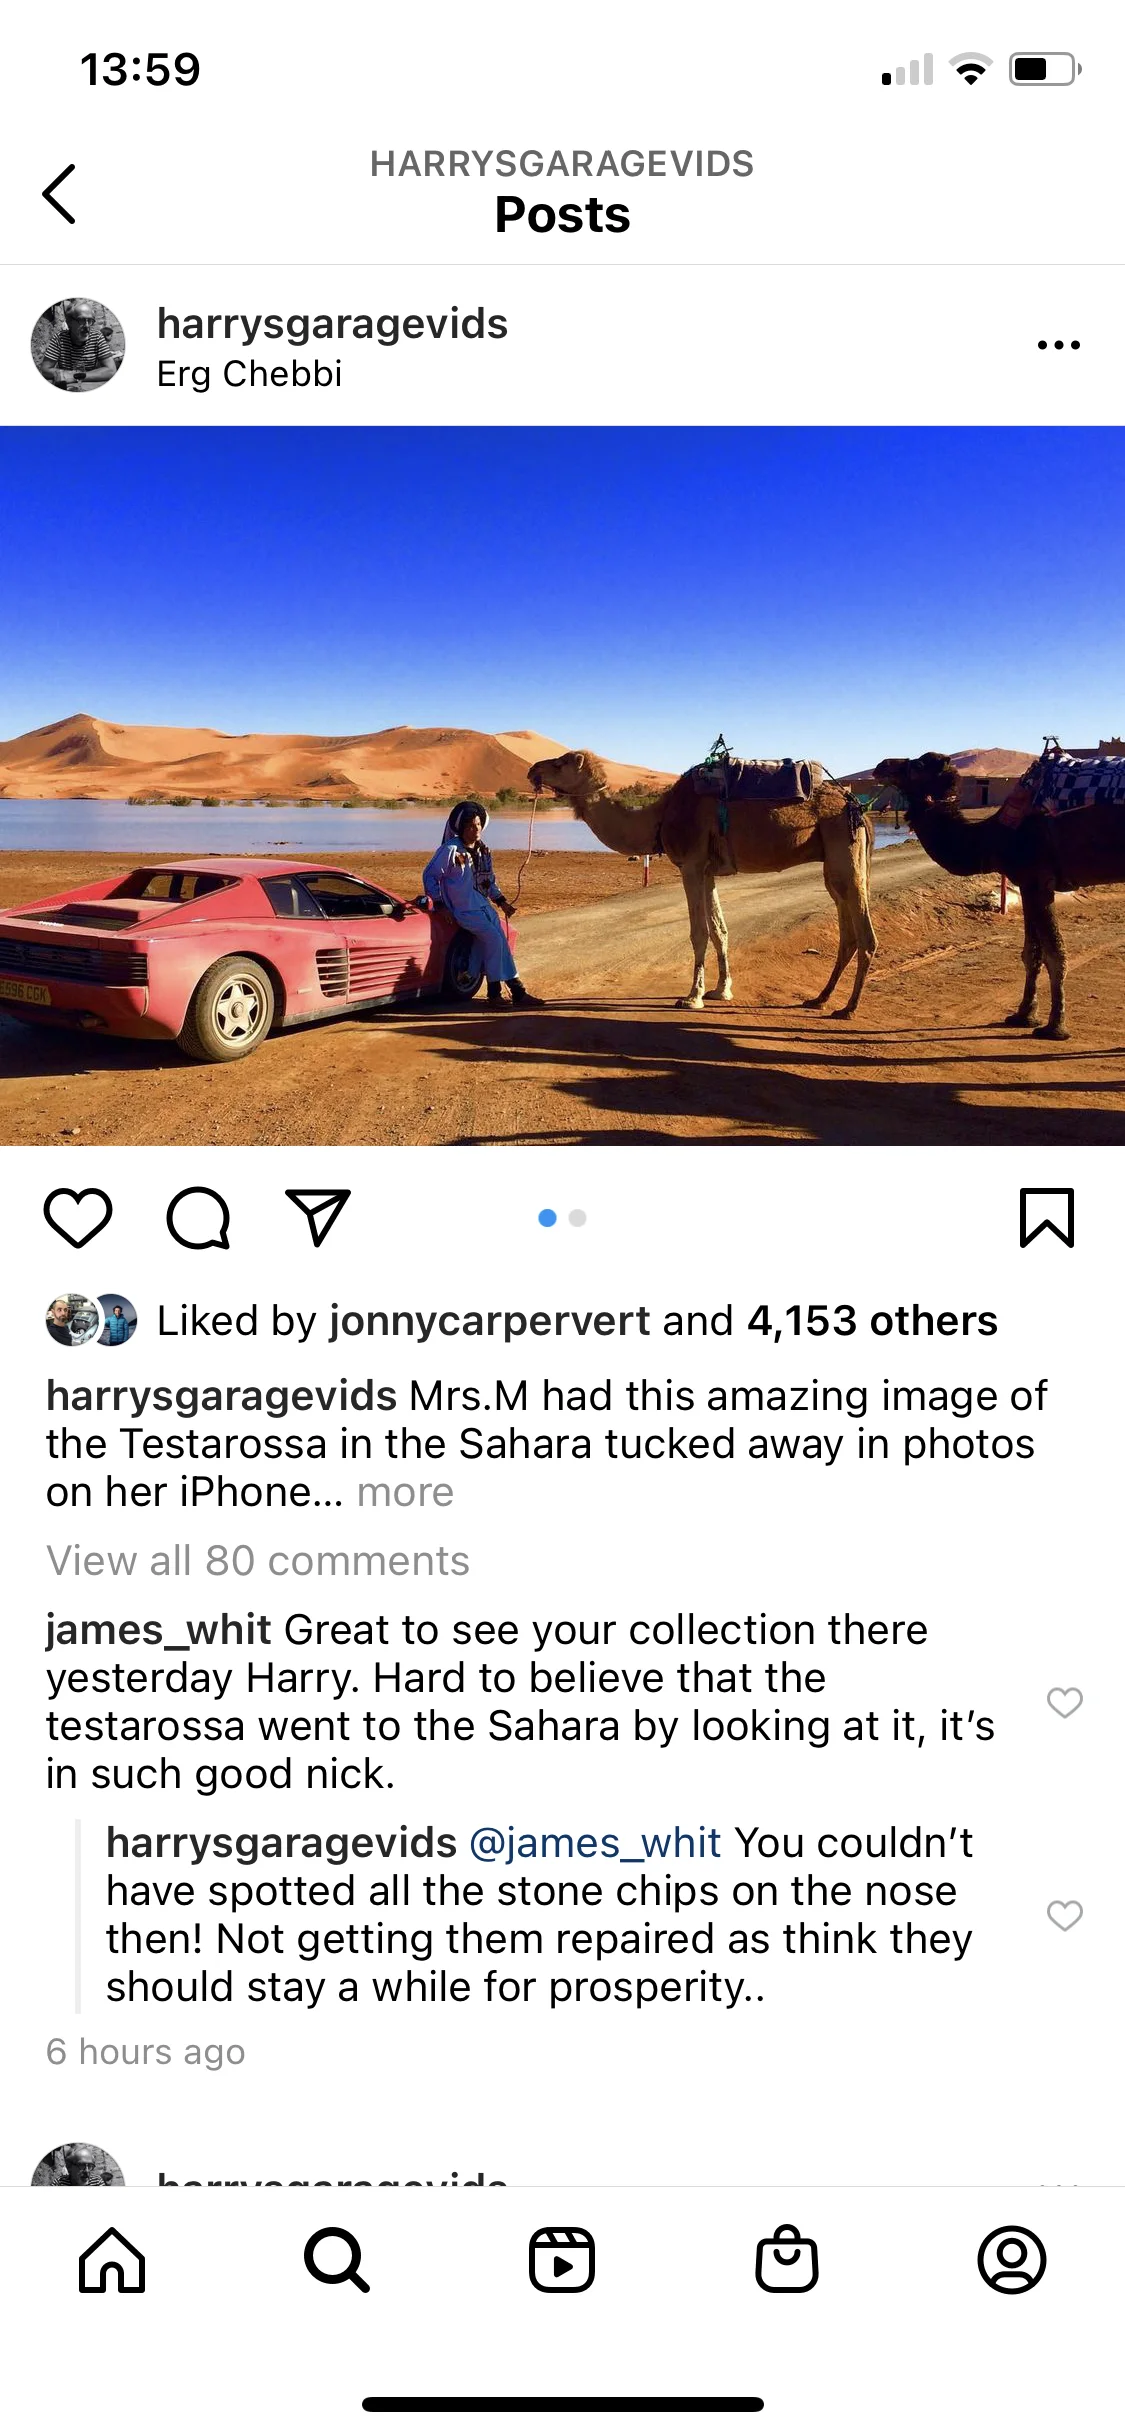
Task: Open comments via the speech bubble icon
Action: click(x=198, y=1218)
